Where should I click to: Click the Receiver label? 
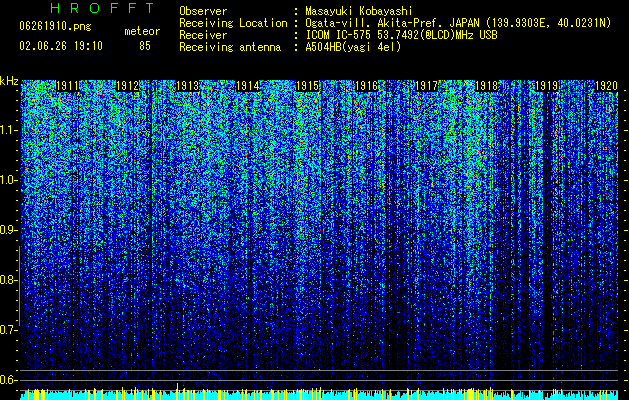click(203, 35)
